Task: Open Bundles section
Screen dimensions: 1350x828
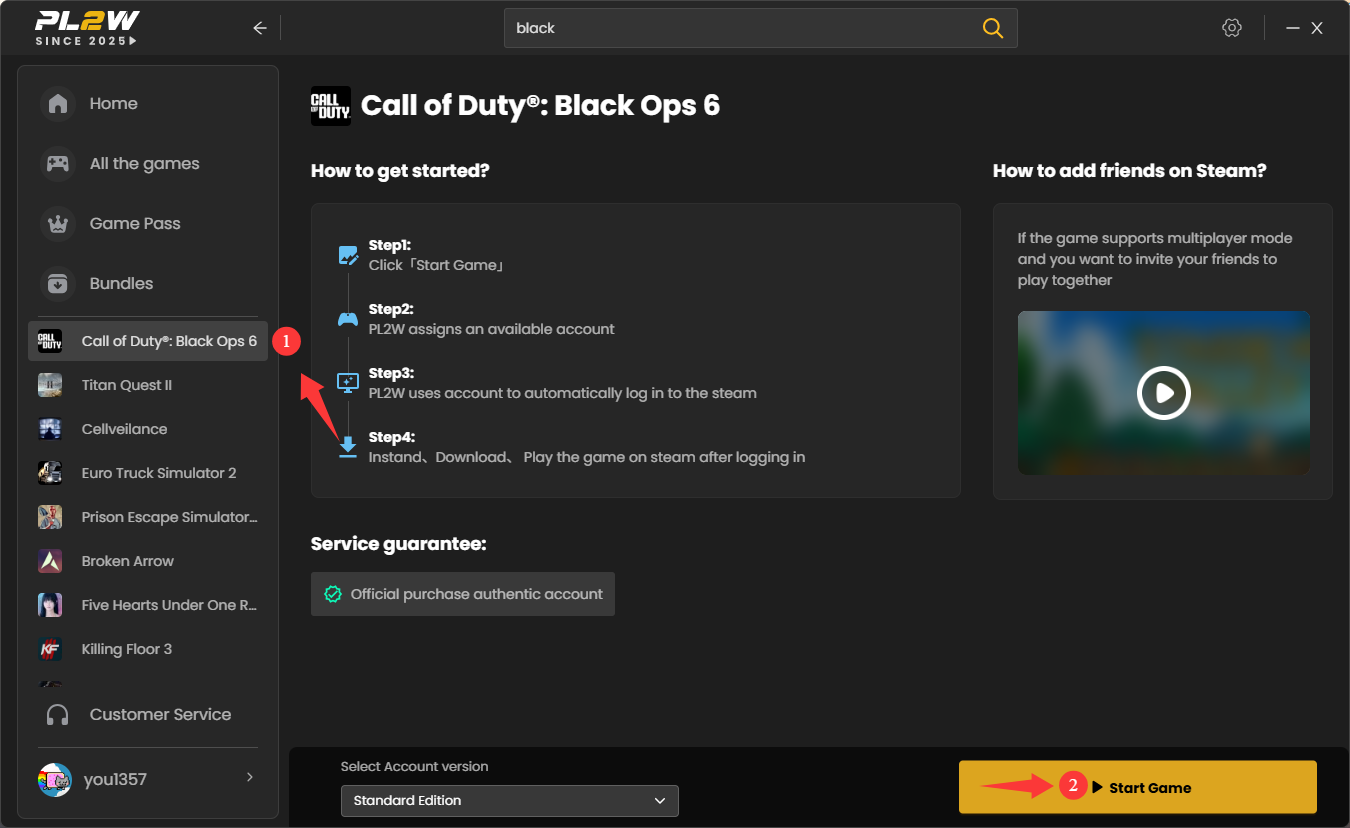Action: pos(148,284)
